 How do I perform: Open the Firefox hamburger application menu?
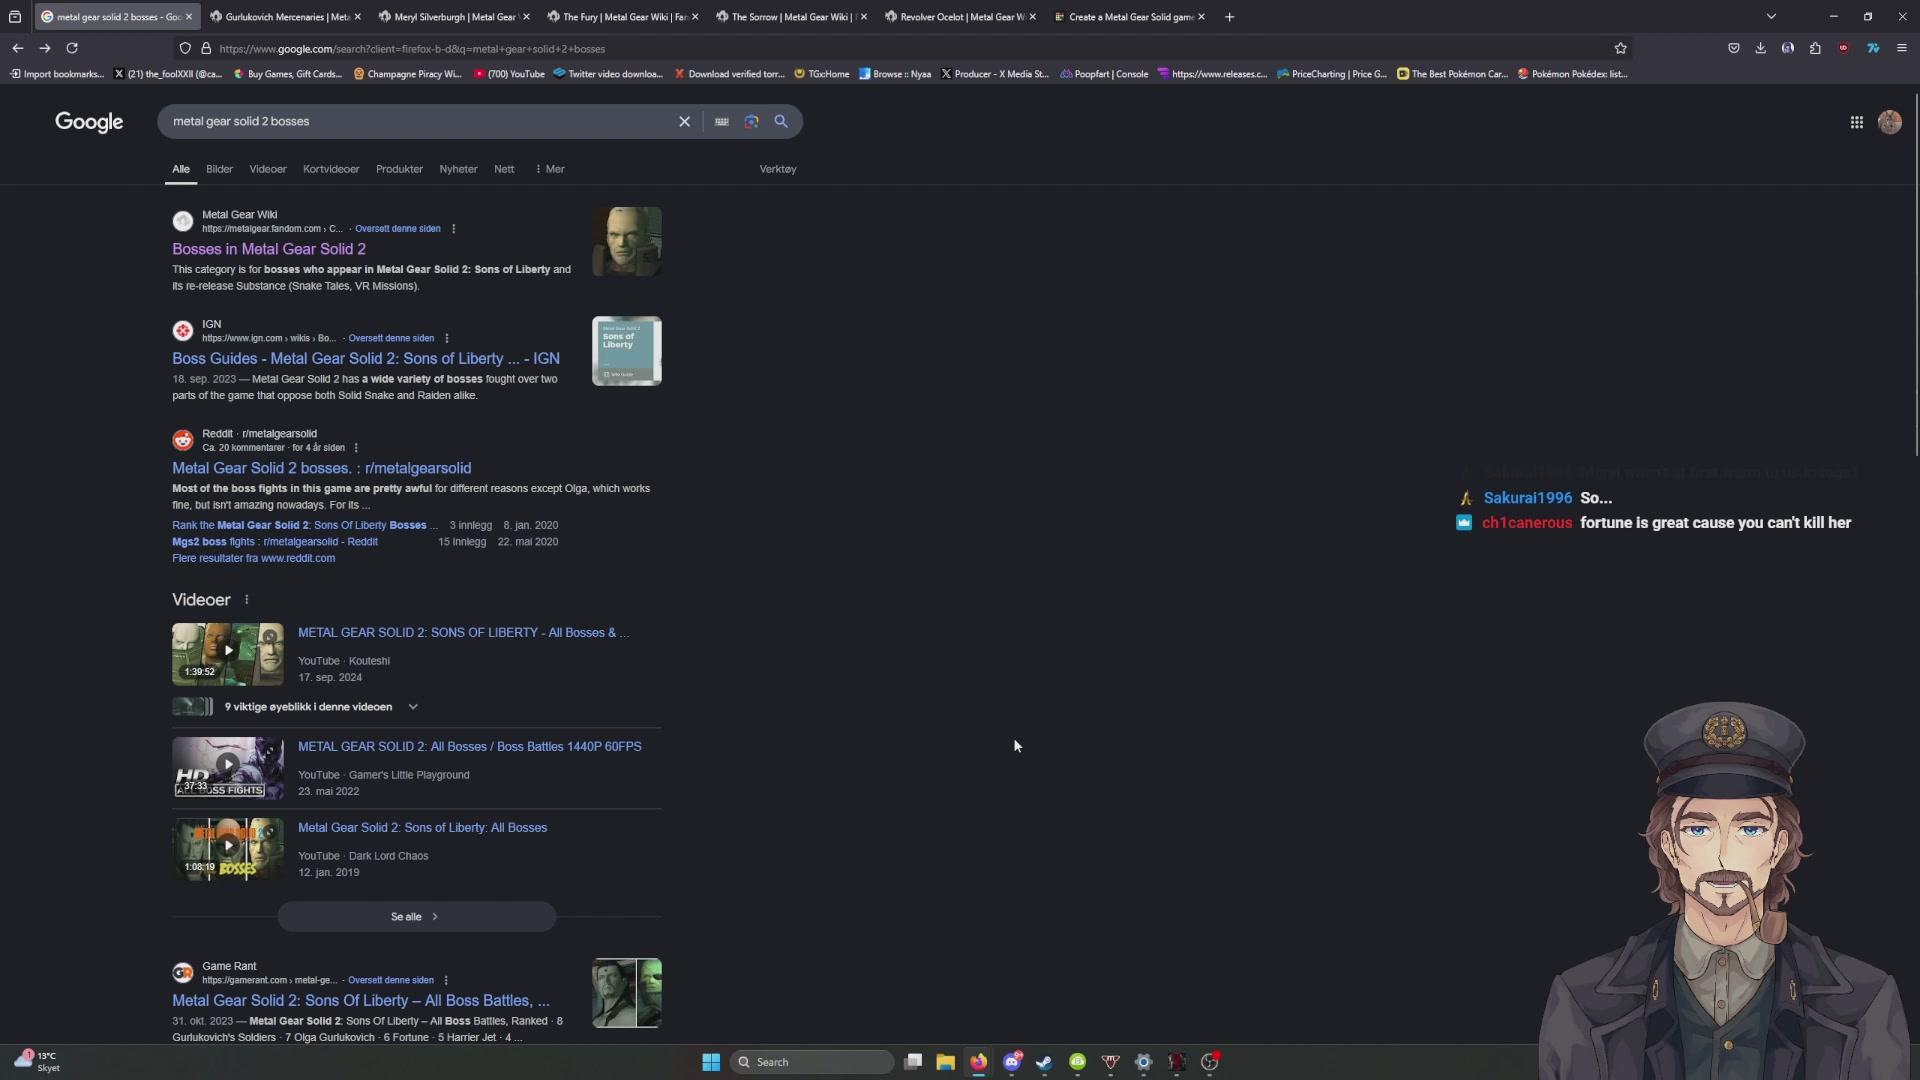coord(1901,48)
